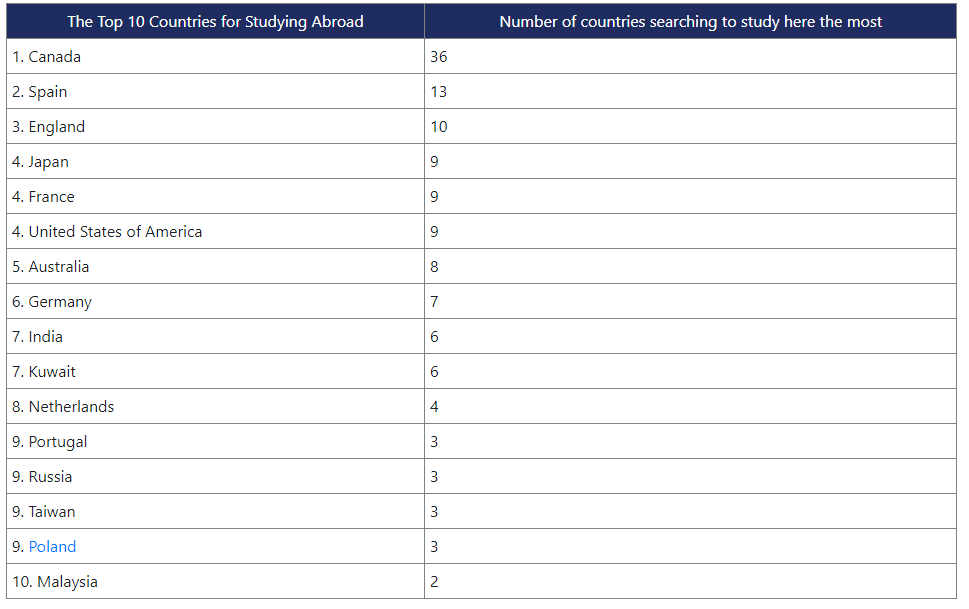969x609 pixels.
Task: Select the Number of countries searching header
Action: pyautogui.click(x=690, y=22)
